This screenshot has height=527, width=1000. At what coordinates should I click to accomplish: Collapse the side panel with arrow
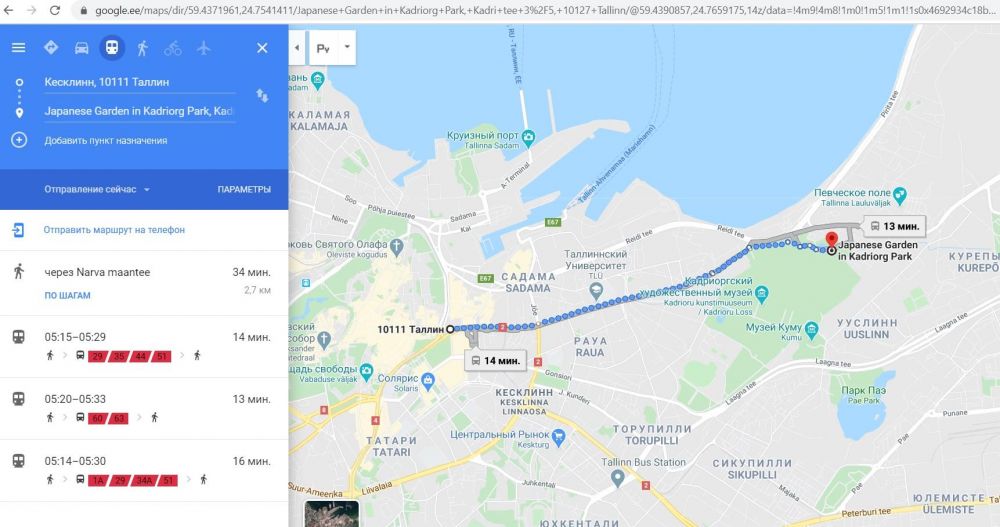coord(297,48)
